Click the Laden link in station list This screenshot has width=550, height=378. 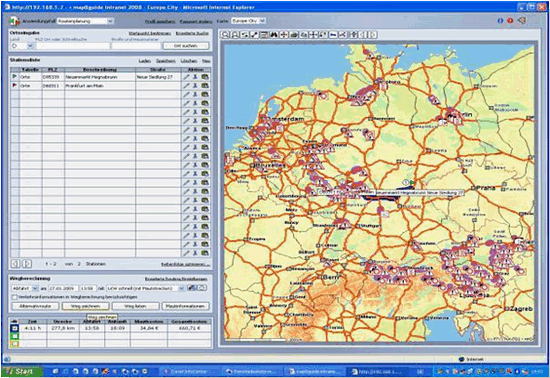145,61
